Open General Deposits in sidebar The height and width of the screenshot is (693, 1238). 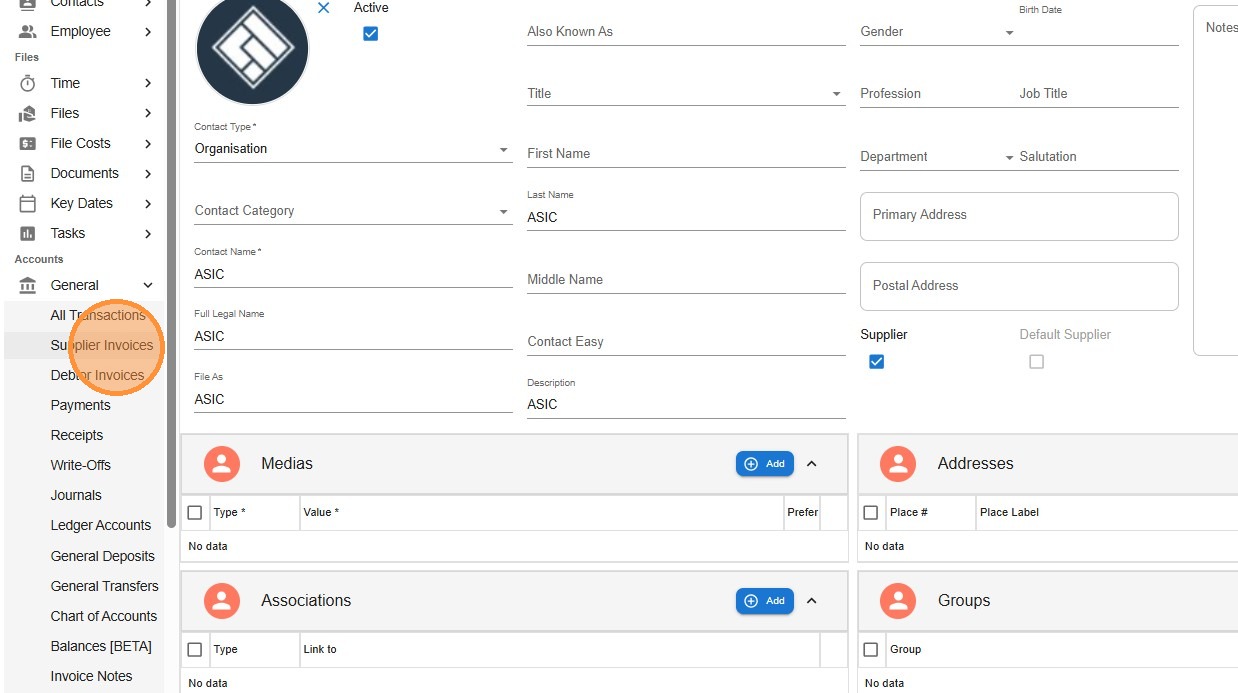pyautogui.click(x=103, y=556)
